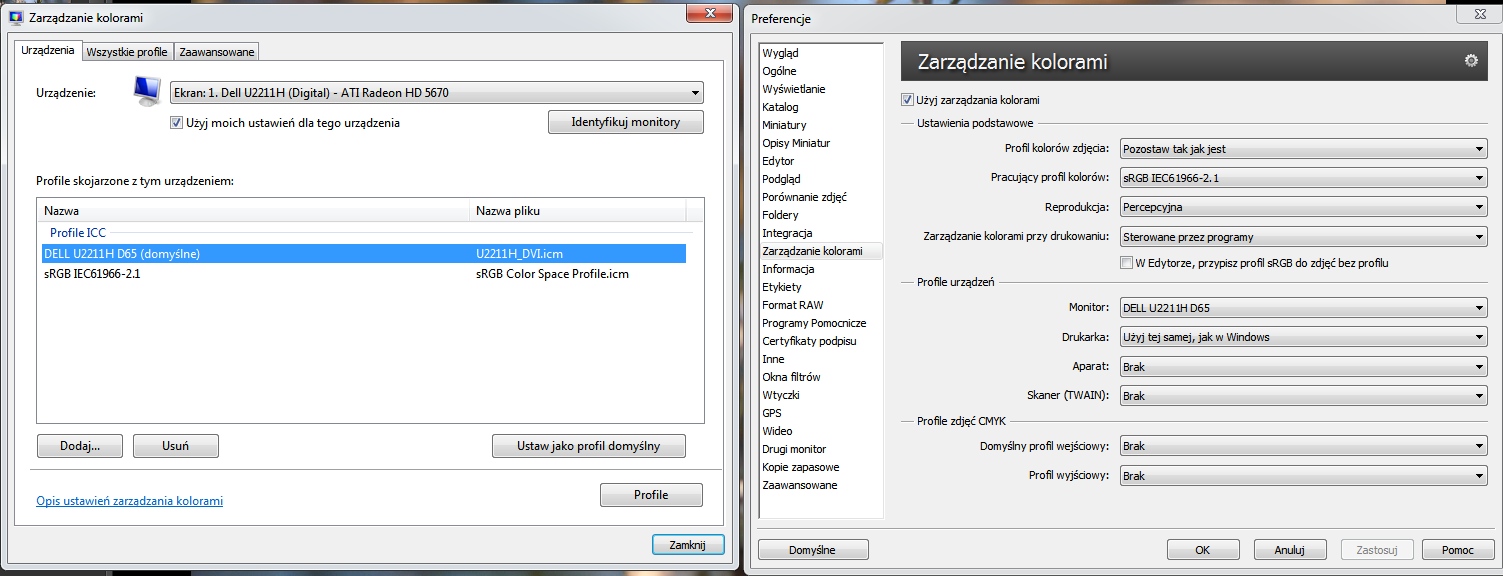Expand the 'Pracujący profil kolorów' dropdown

click(1304, 178)
